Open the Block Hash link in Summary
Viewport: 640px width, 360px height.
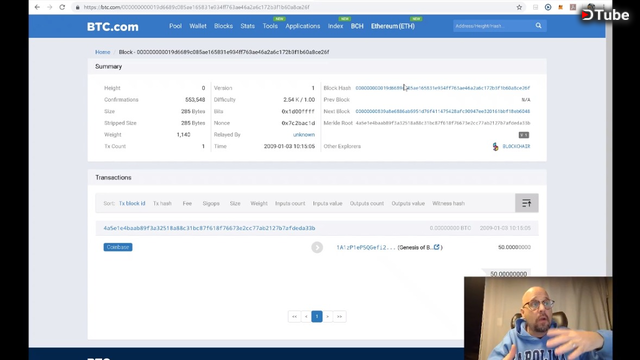442,88
